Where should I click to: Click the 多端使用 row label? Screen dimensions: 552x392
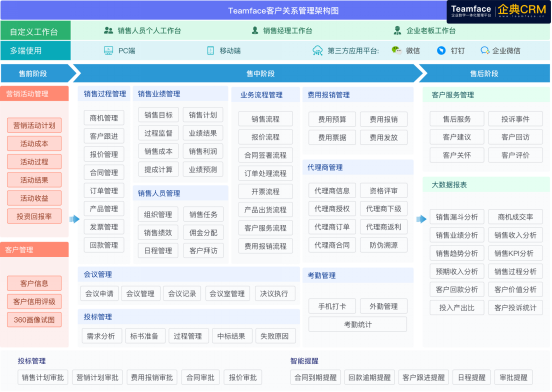(36, 51)
